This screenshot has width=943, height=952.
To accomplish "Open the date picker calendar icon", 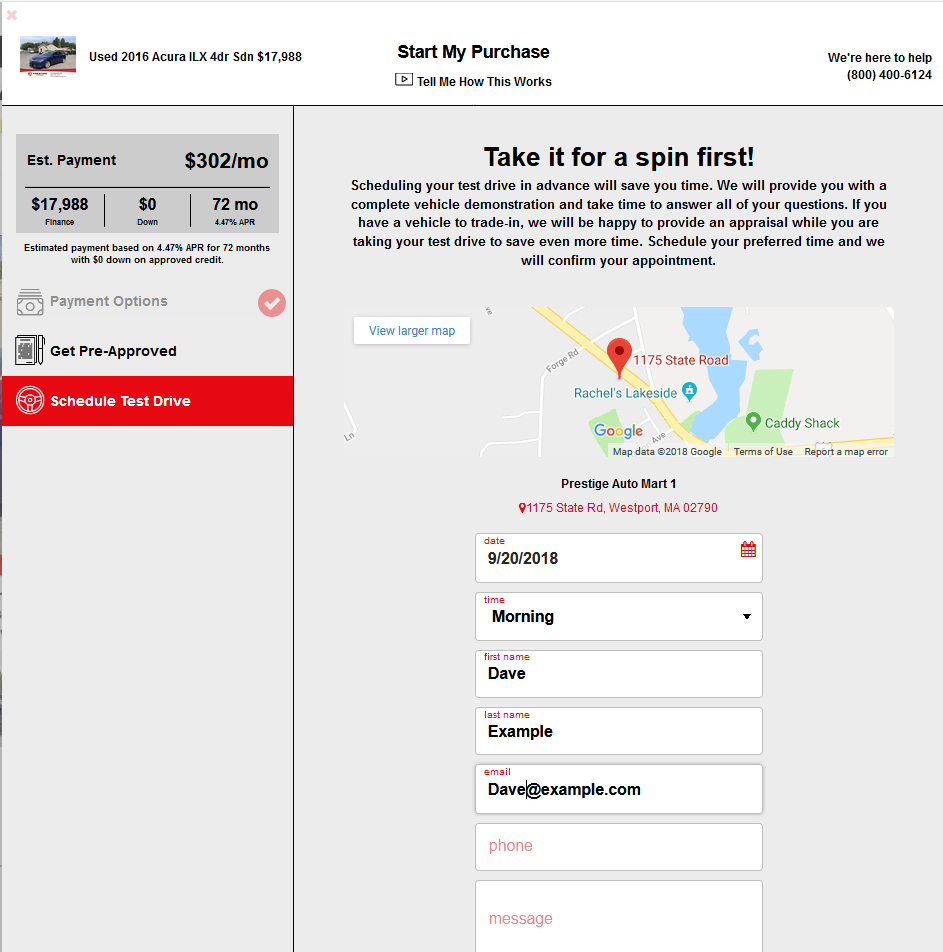I will pos(748,549).
